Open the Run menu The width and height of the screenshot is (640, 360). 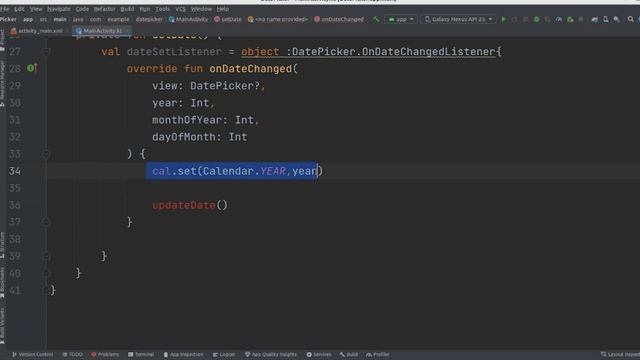(144, 9)
